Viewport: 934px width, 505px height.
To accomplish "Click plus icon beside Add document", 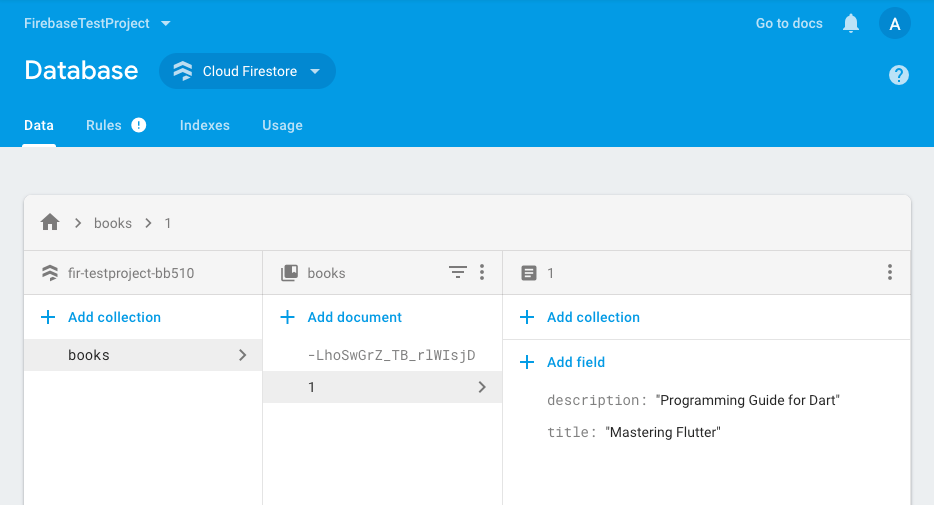I will [x=287, y=317].
